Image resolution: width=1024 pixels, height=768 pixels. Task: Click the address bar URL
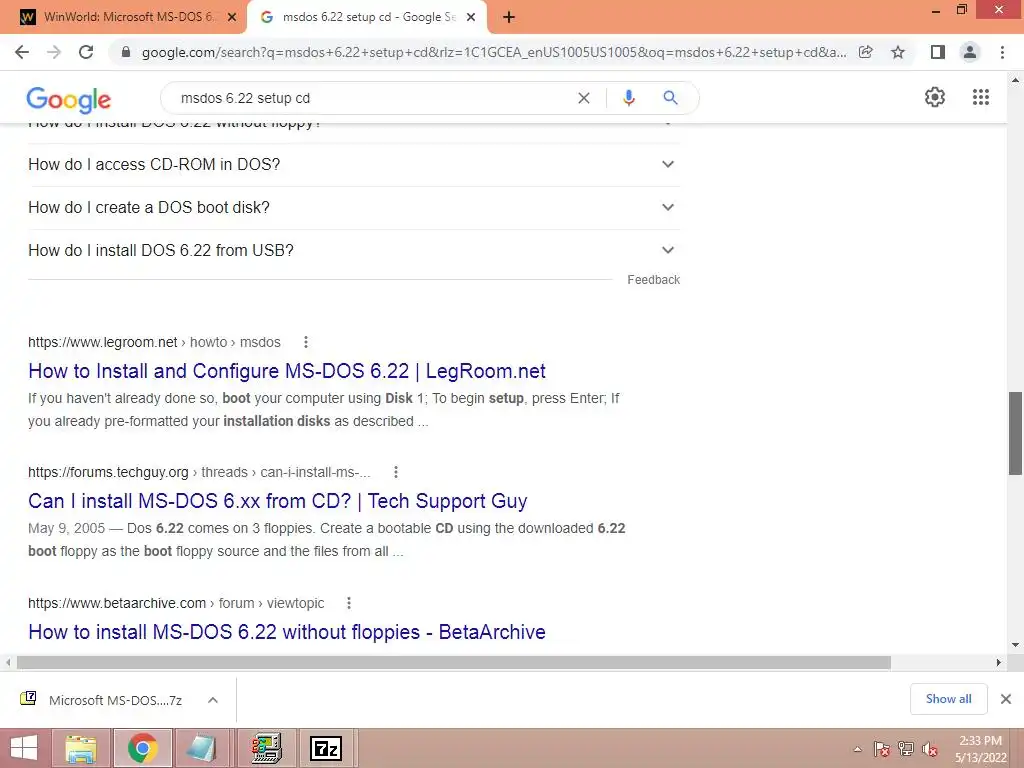(494, 52)
